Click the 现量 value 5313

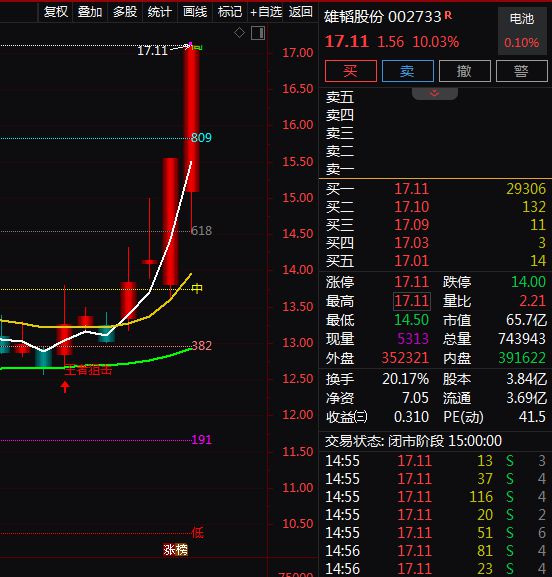tap(413, 339)
